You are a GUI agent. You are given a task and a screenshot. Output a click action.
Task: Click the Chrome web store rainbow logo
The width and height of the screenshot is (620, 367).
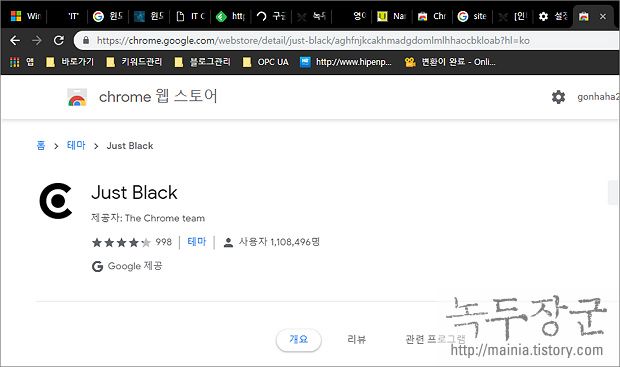tap(77, 97)
